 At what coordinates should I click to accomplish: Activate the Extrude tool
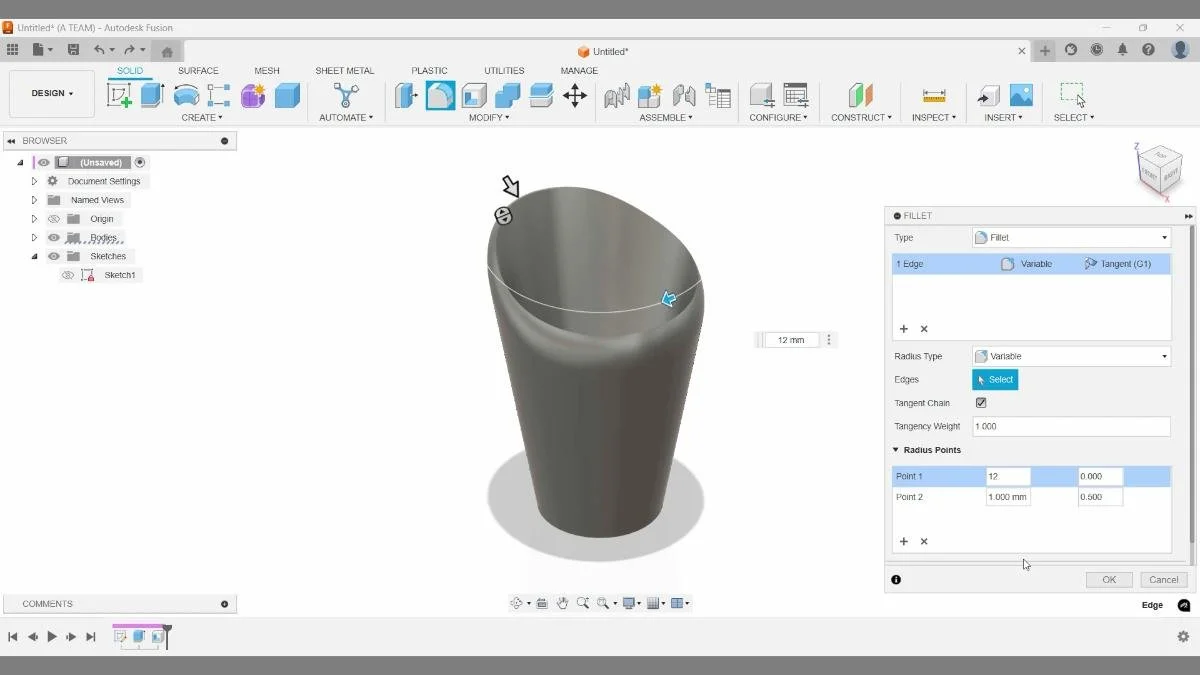pos(152,94)
